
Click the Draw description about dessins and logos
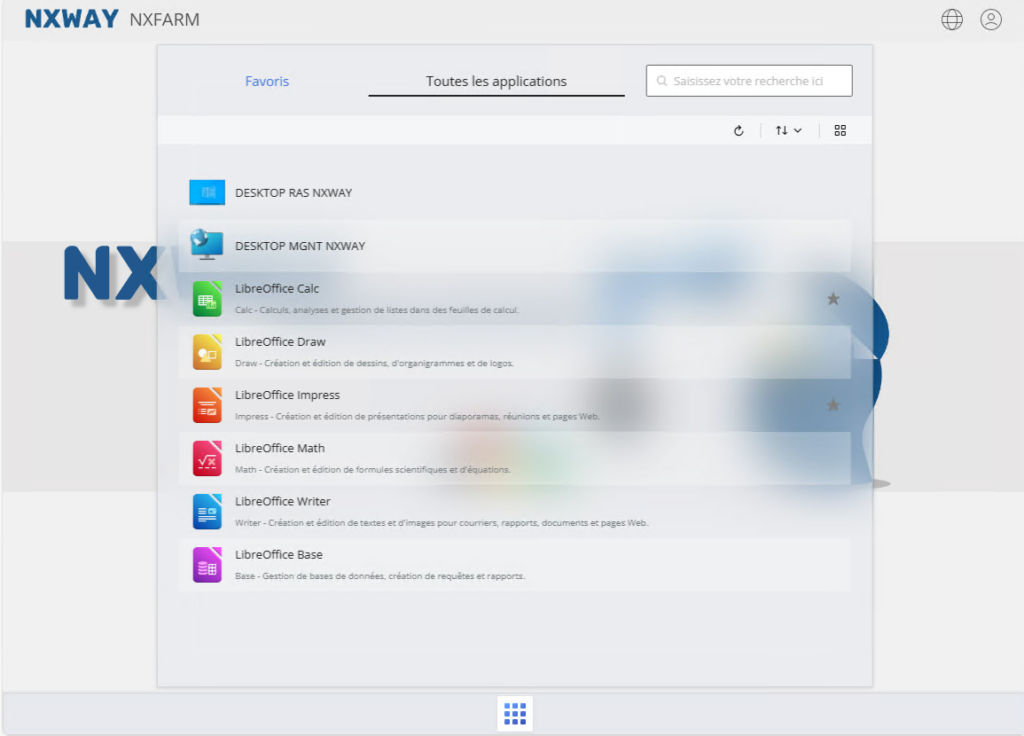coord(374,363)
